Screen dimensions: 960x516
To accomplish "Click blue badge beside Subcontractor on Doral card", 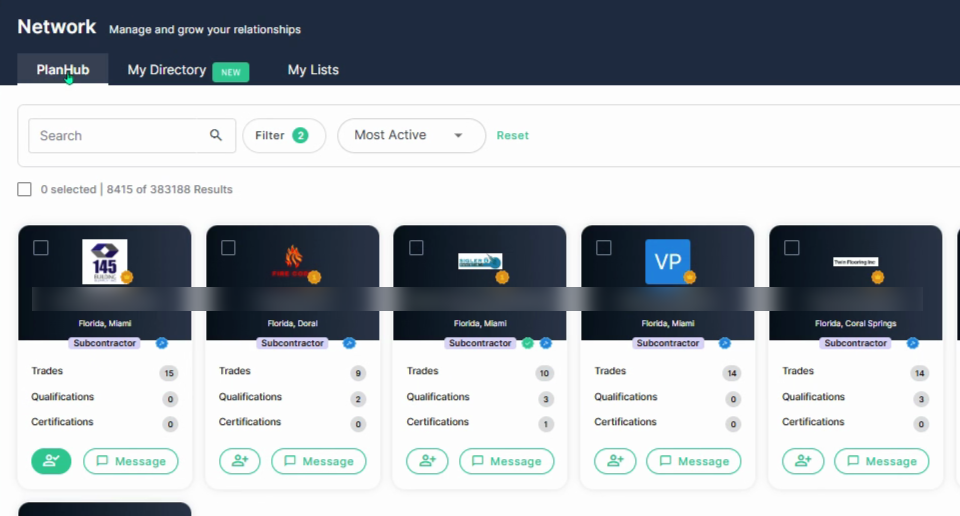I will (350, 343).
